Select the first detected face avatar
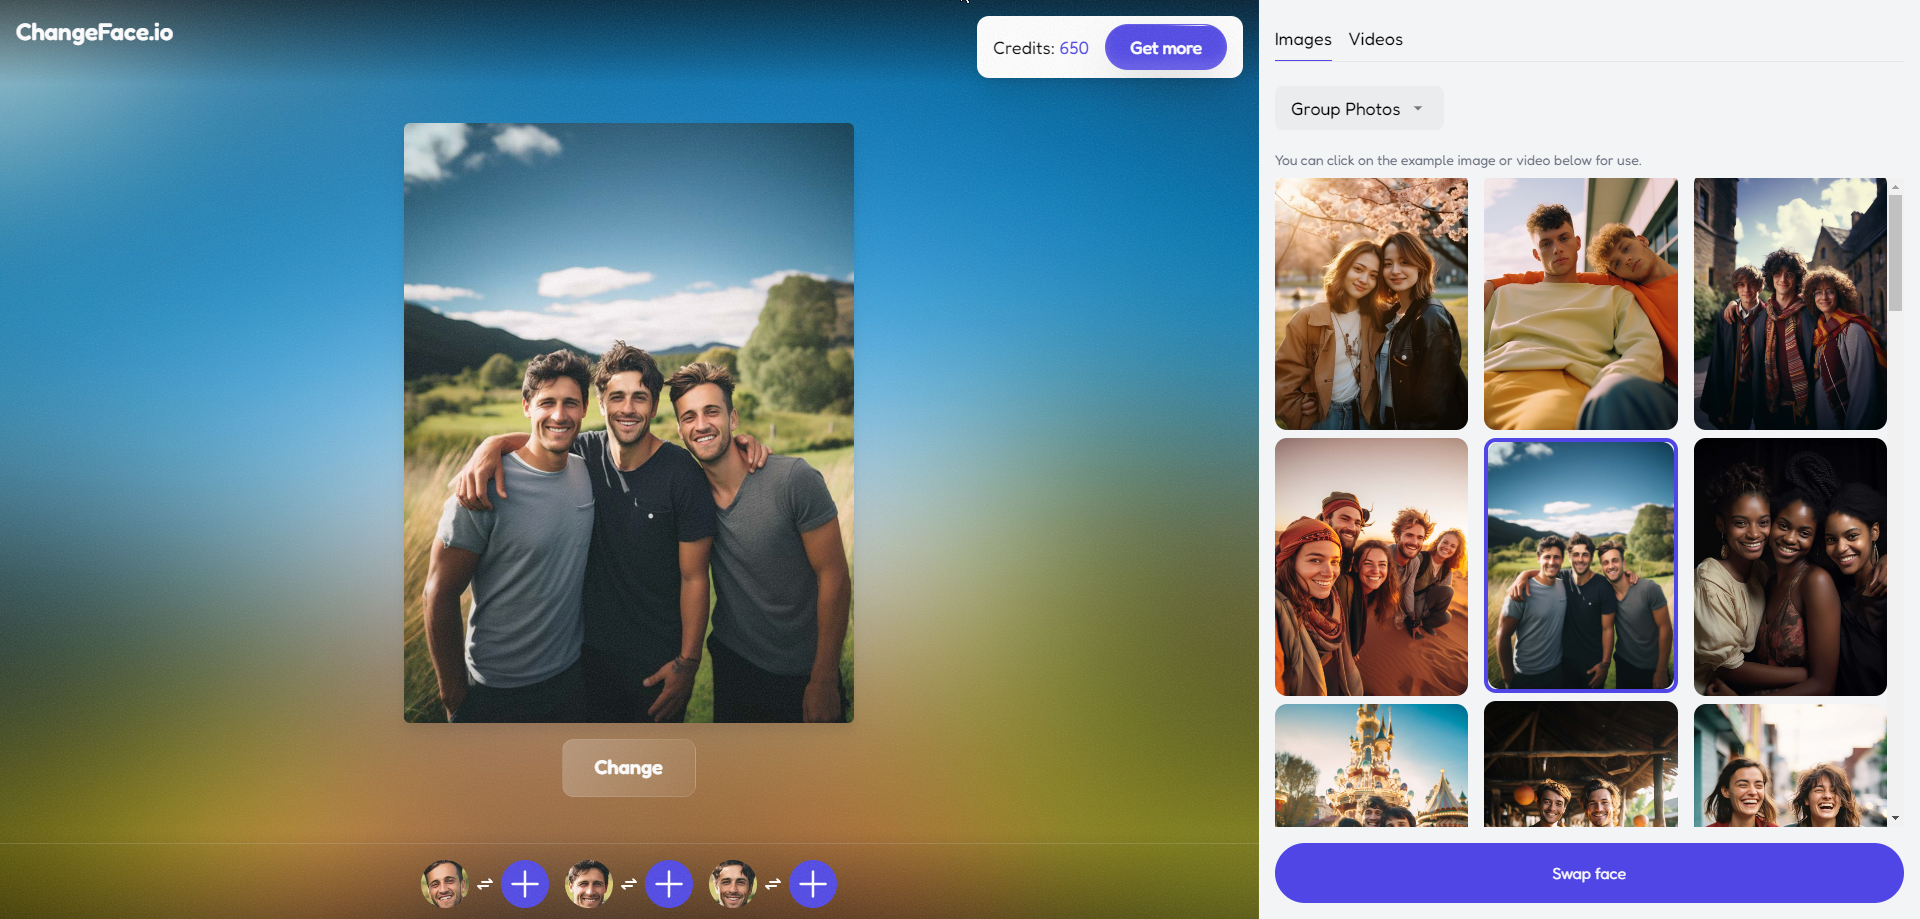The image size is (1920, 919). point(445,884)
